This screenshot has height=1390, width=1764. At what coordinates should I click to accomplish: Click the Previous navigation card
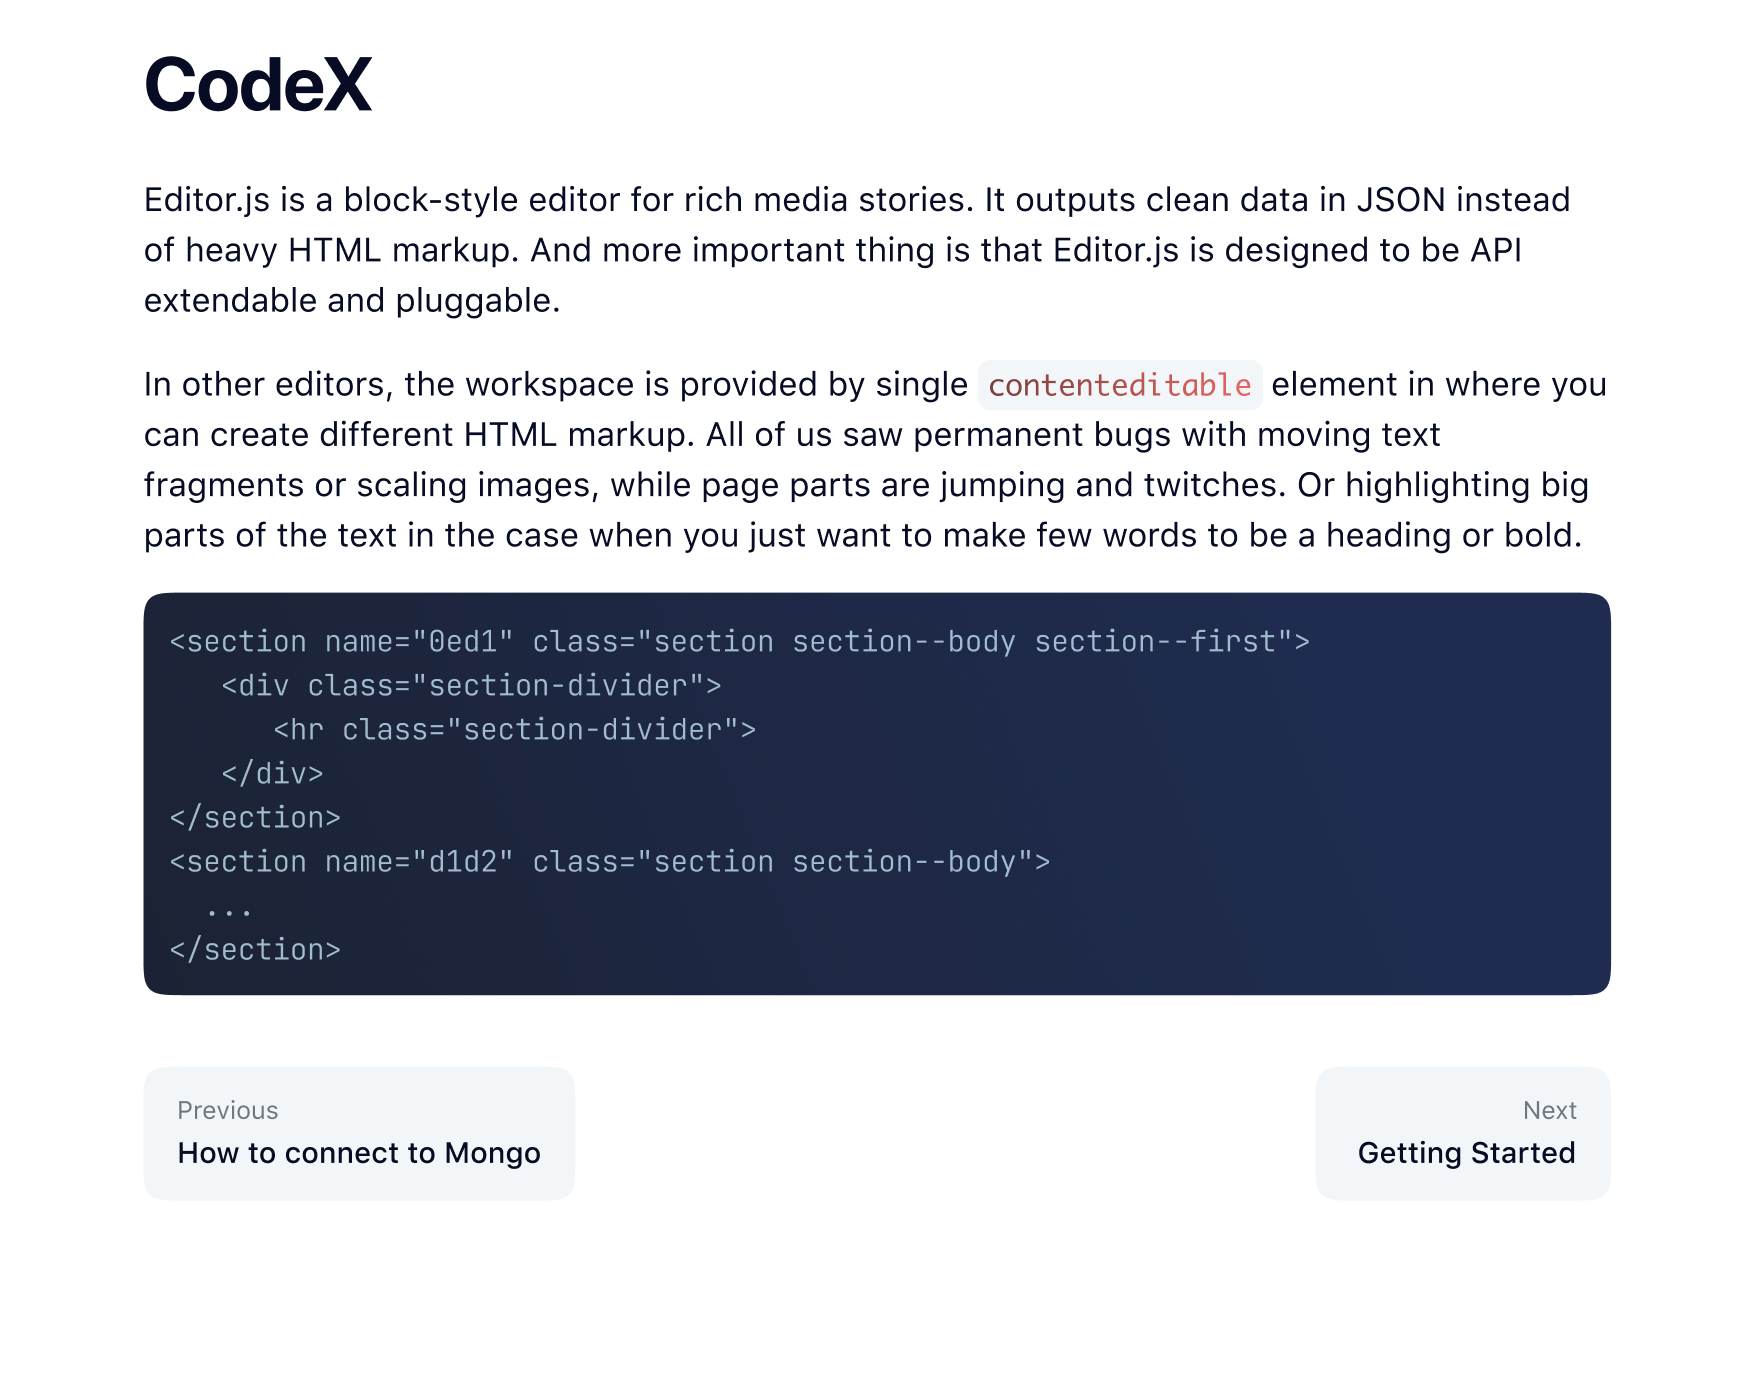[x=359, y=1132]
